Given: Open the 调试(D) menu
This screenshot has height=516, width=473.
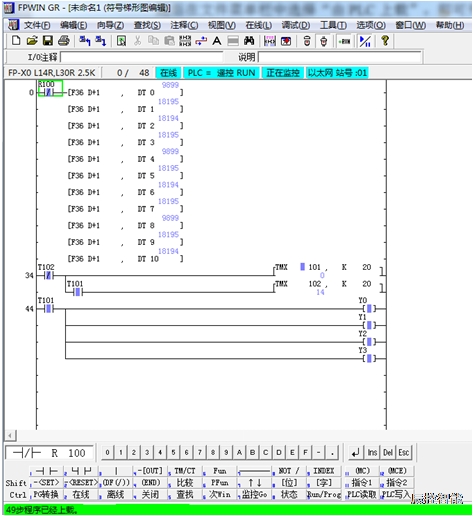Looking at the screenshot, I should (296, 25).
